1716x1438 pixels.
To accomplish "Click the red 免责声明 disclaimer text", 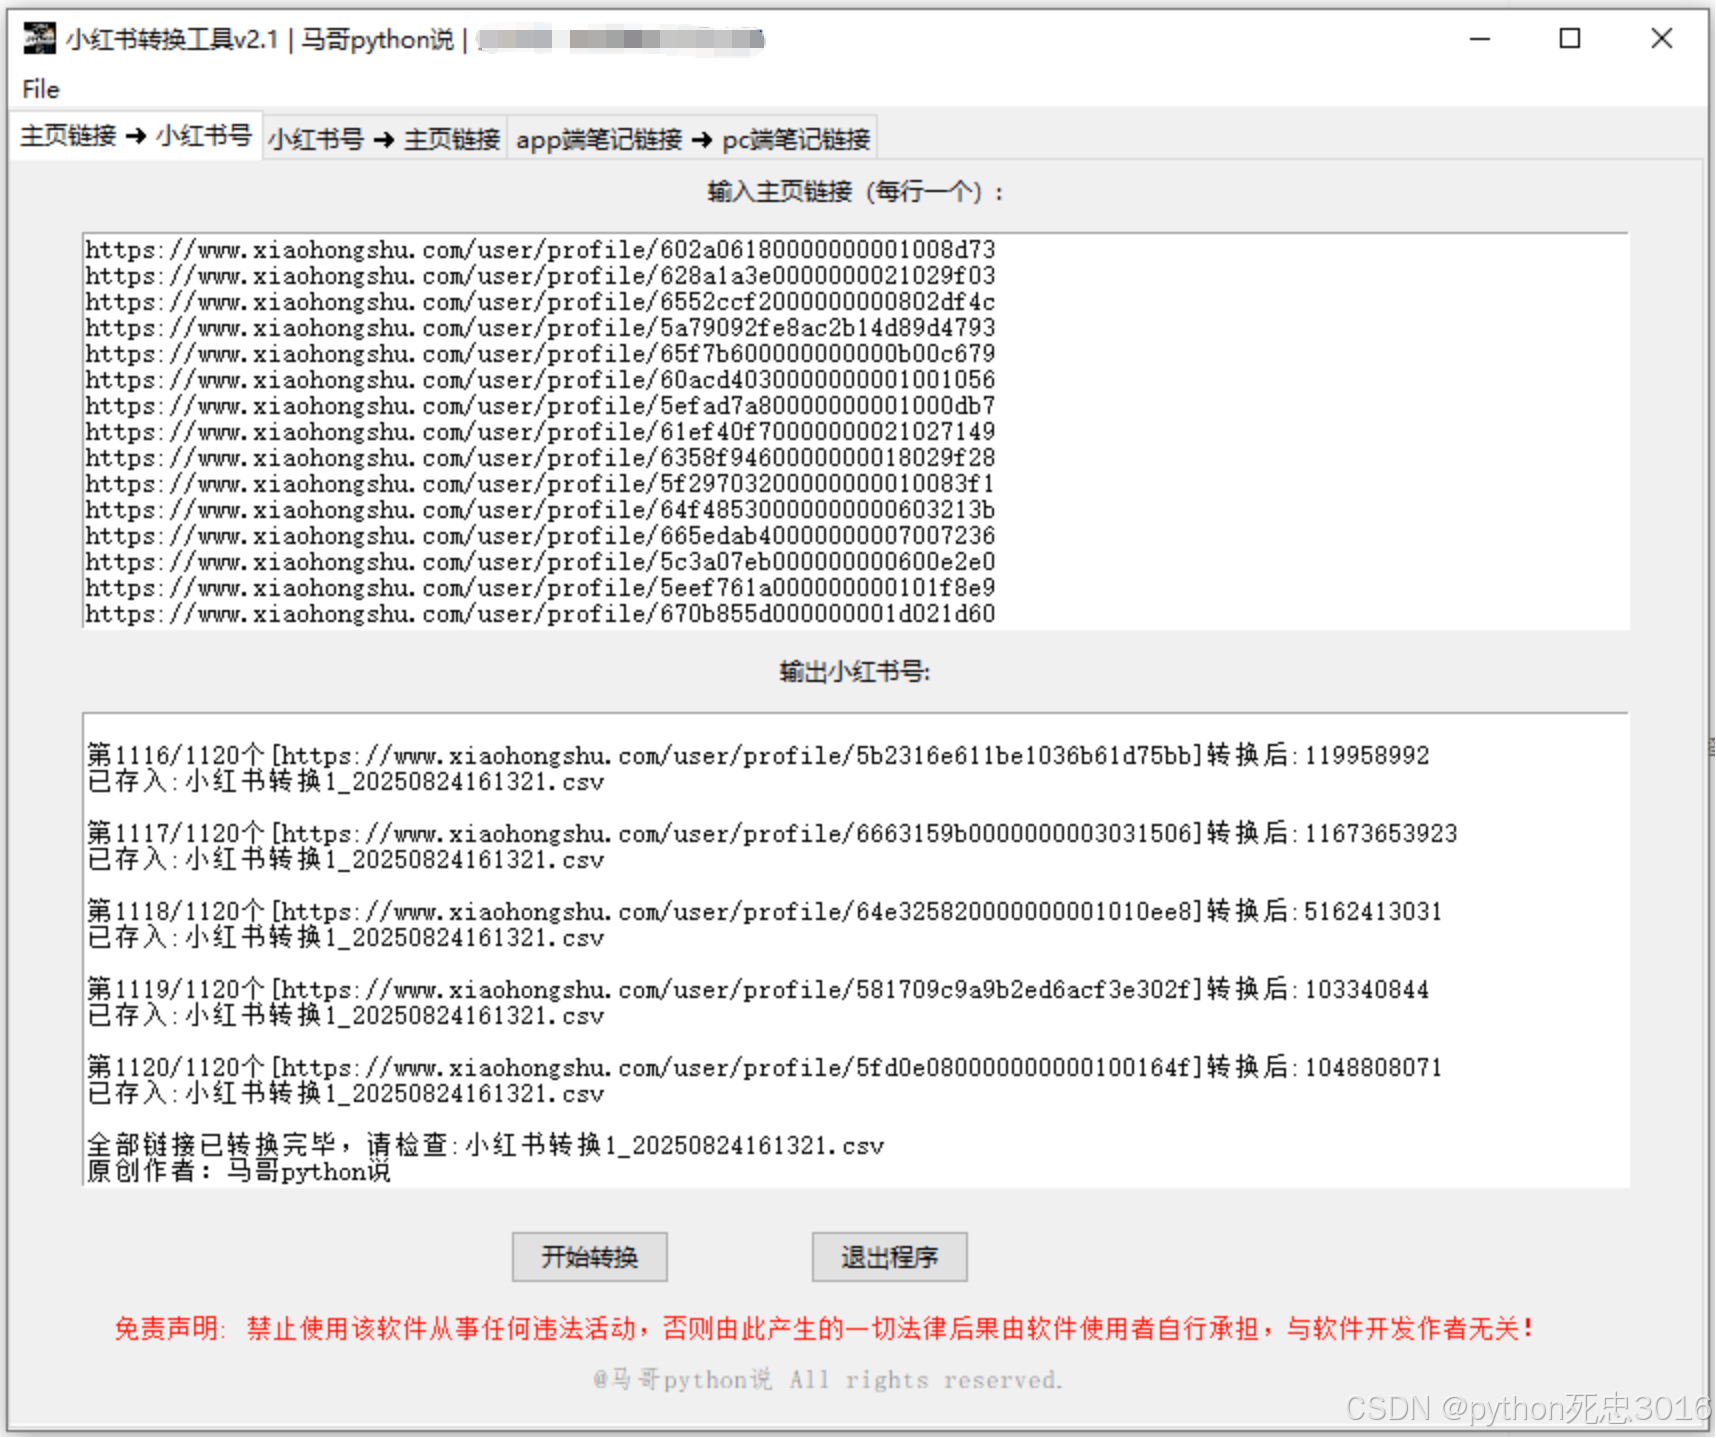I will click(824, 1328).
